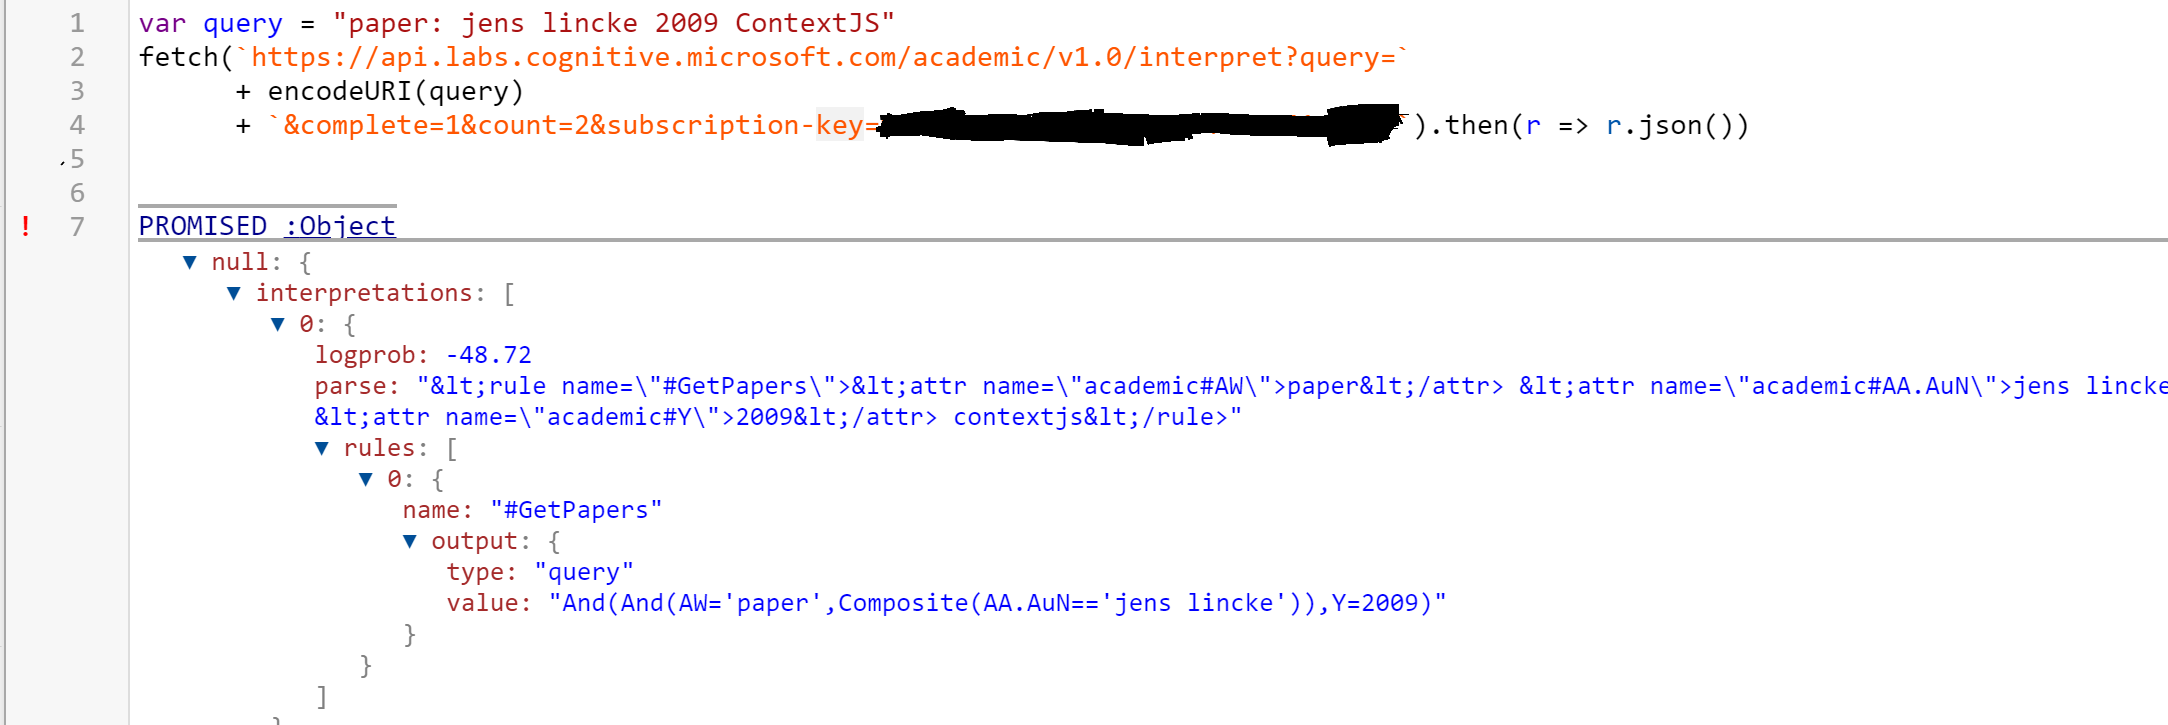Select the type "query" entry

[x=540, y=572]
